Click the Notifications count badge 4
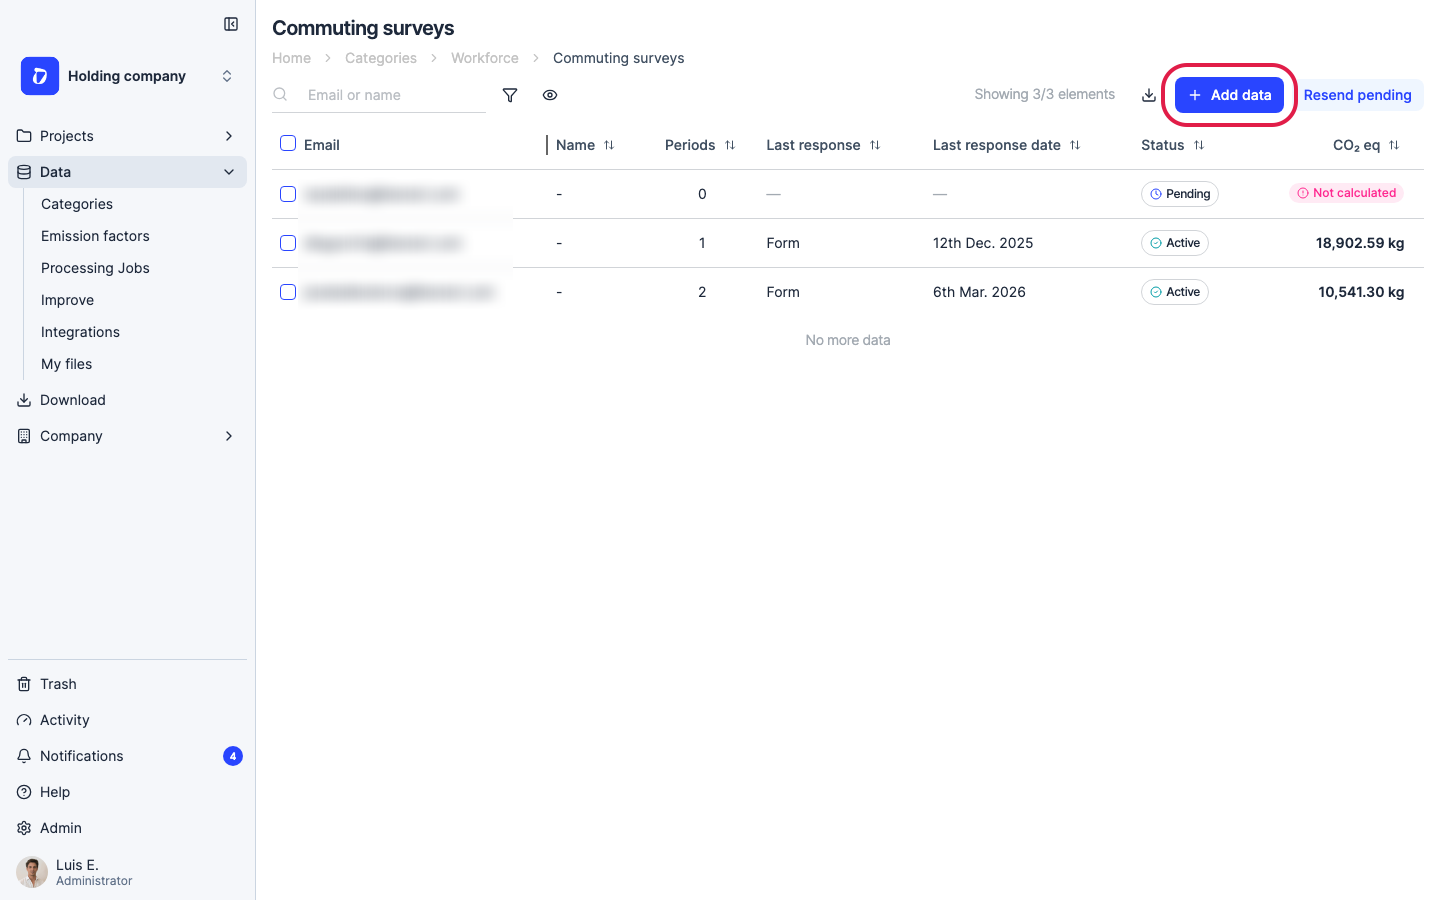This screenshot has height=900, width=1440. click(x=233, y=756)
